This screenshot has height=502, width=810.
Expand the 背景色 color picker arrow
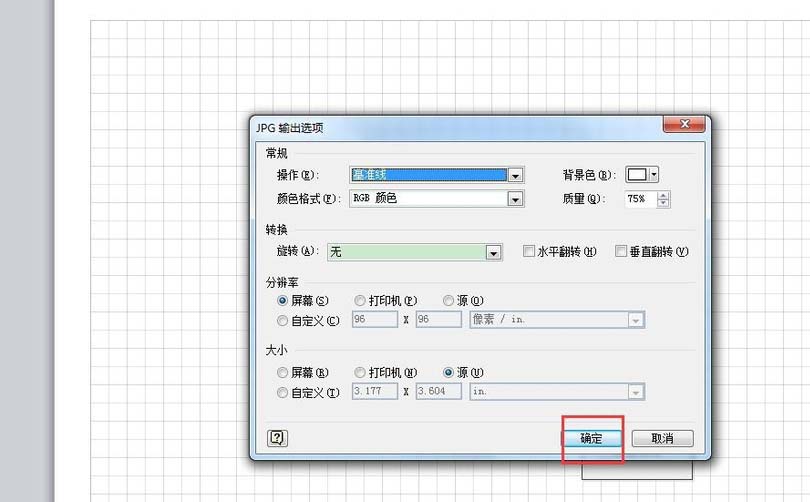(654, 175)
